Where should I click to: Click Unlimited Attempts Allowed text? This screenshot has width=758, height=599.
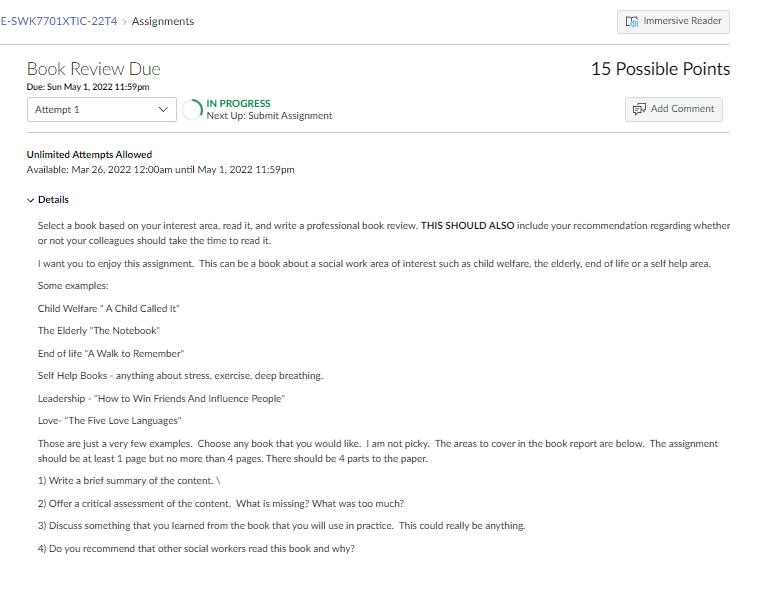tap(89, 155)
